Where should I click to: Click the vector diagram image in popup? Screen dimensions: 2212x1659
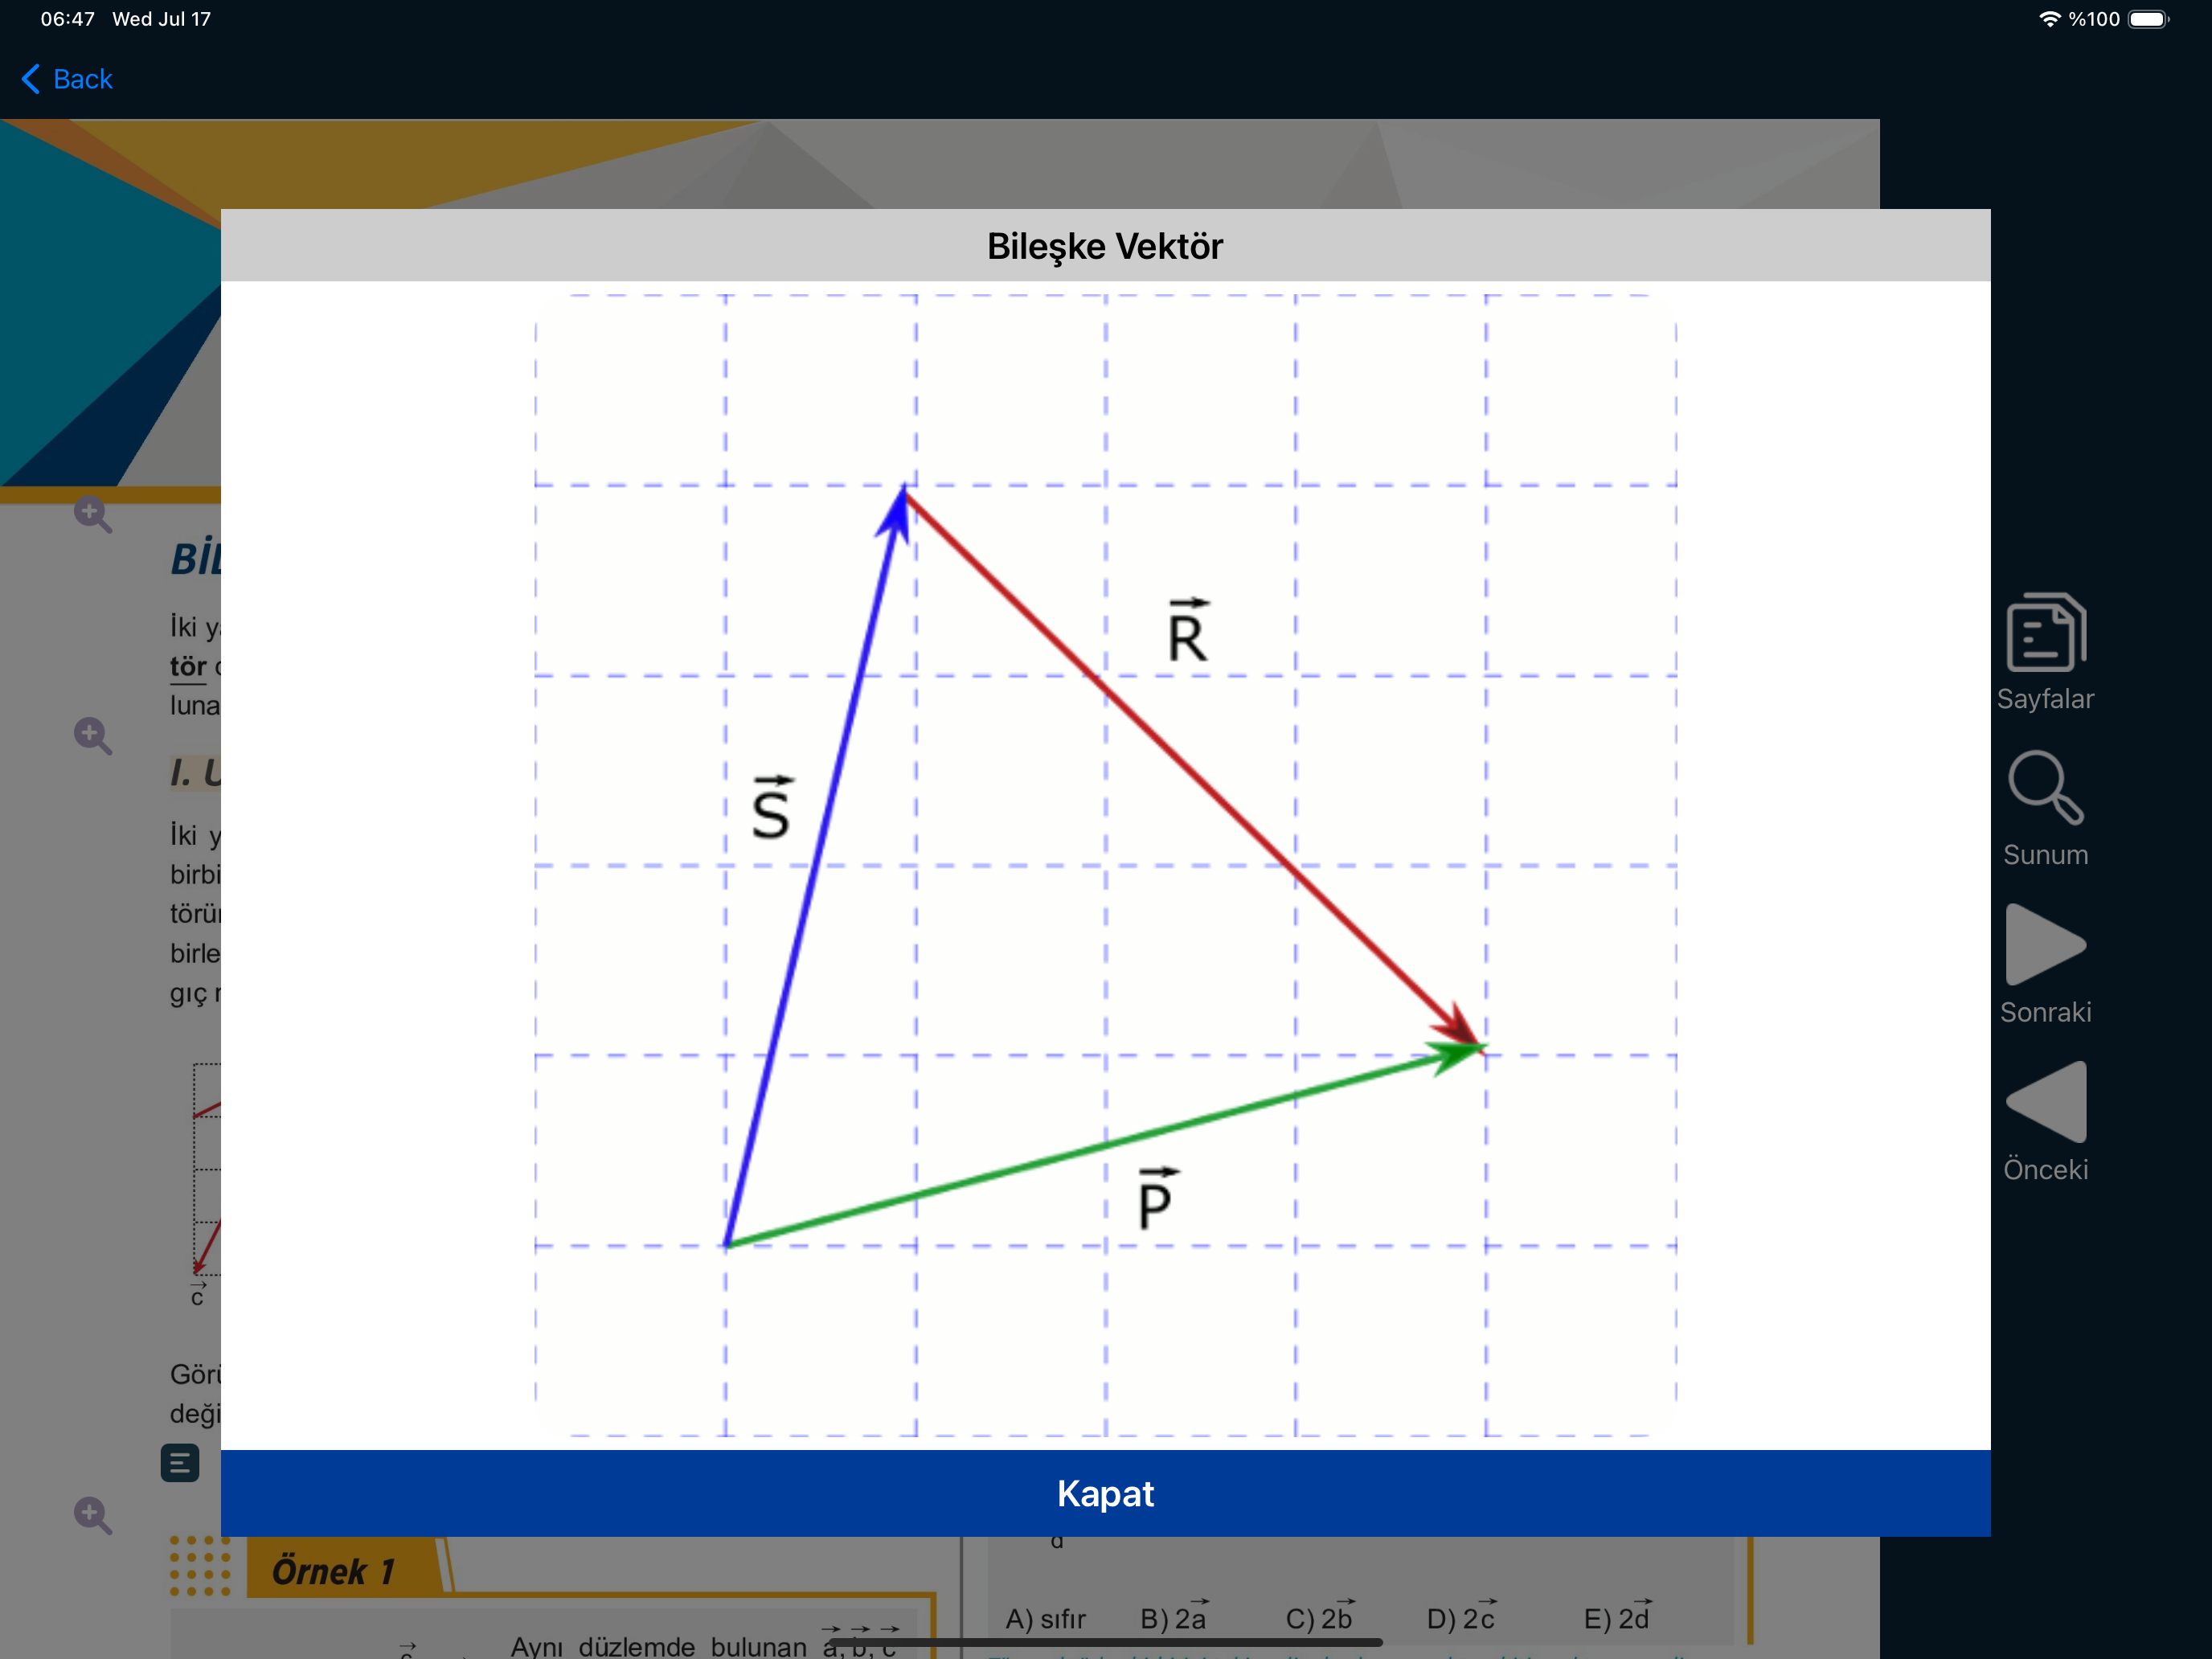tap(1105, 865)
